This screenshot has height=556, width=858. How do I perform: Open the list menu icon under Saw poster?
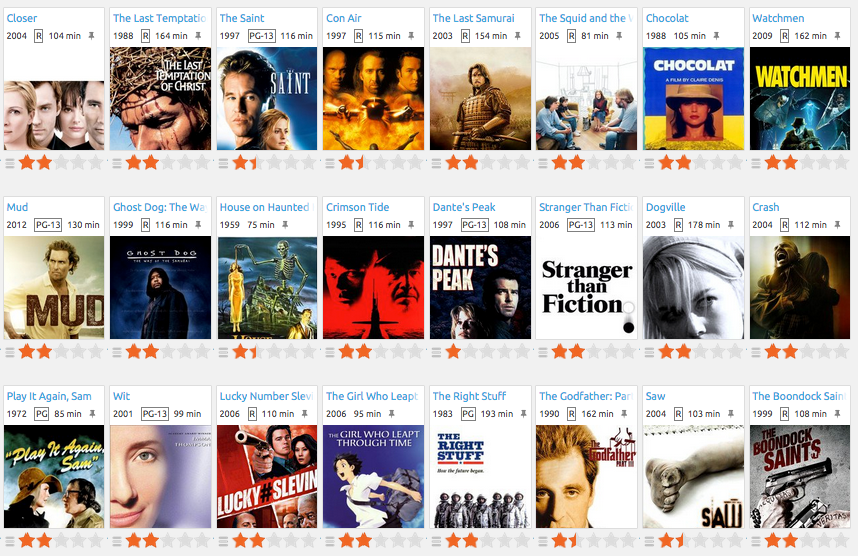tap(649, 541)
